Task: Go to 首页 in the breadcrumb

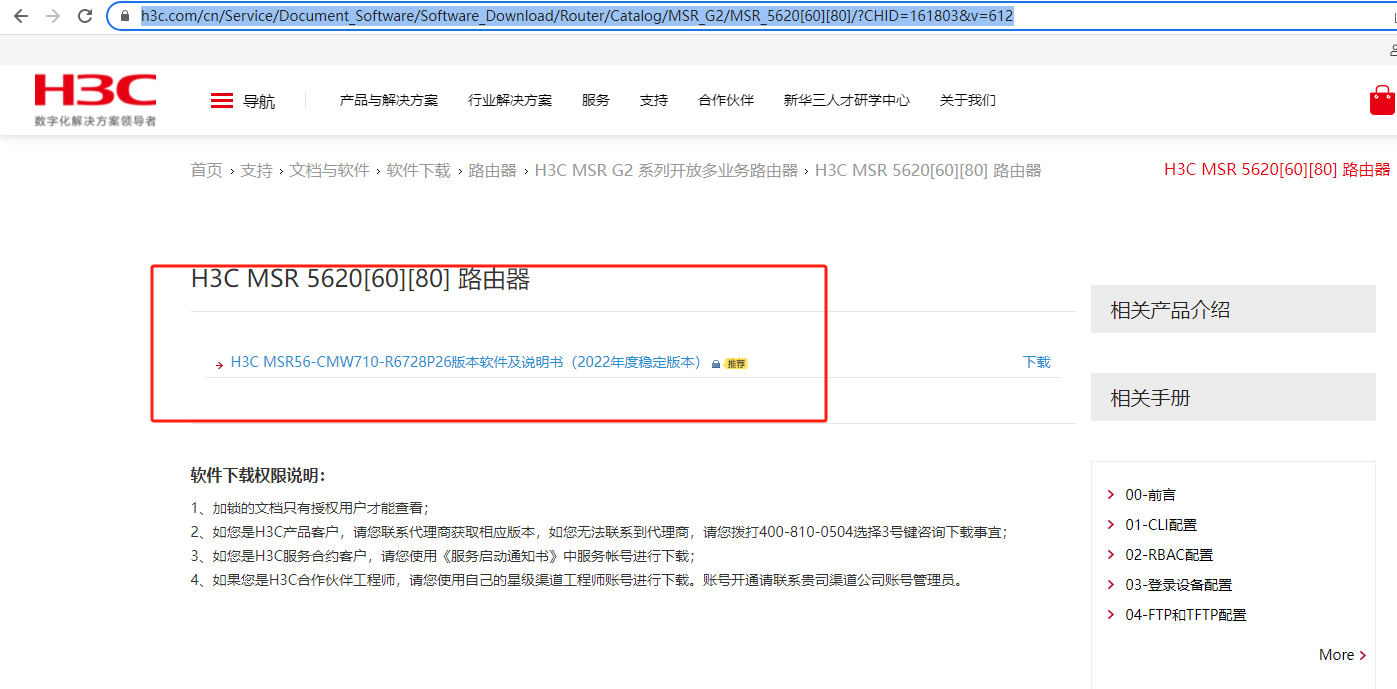Action: (x=207, y=171)
